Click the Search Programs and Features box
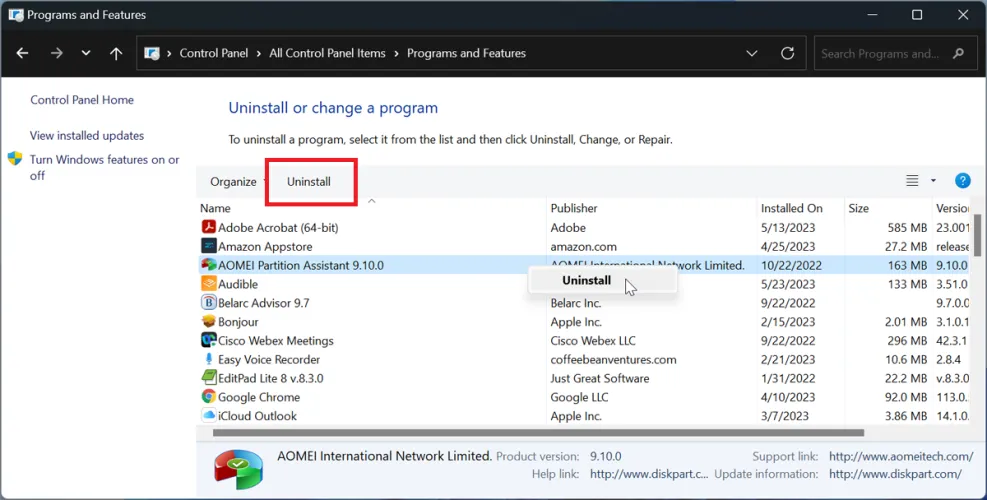987x500 pixels. tap(878, 54)
